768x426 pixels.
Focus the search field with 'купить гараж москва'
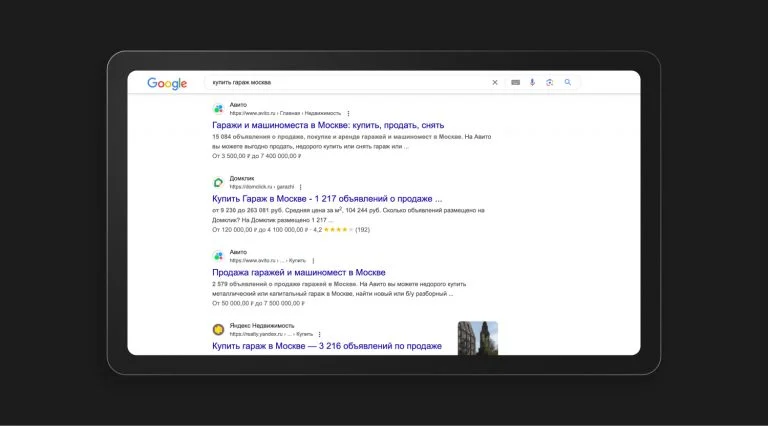click(348, 82)
